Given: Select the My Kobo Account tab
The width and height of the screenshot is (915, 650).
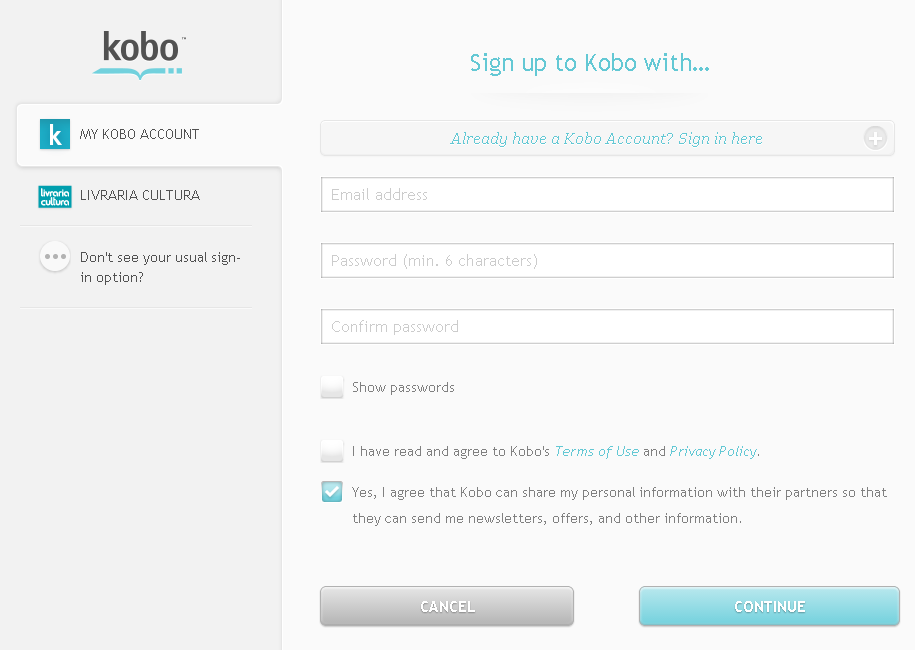Looking at the screenshot, I should (140, 134).
